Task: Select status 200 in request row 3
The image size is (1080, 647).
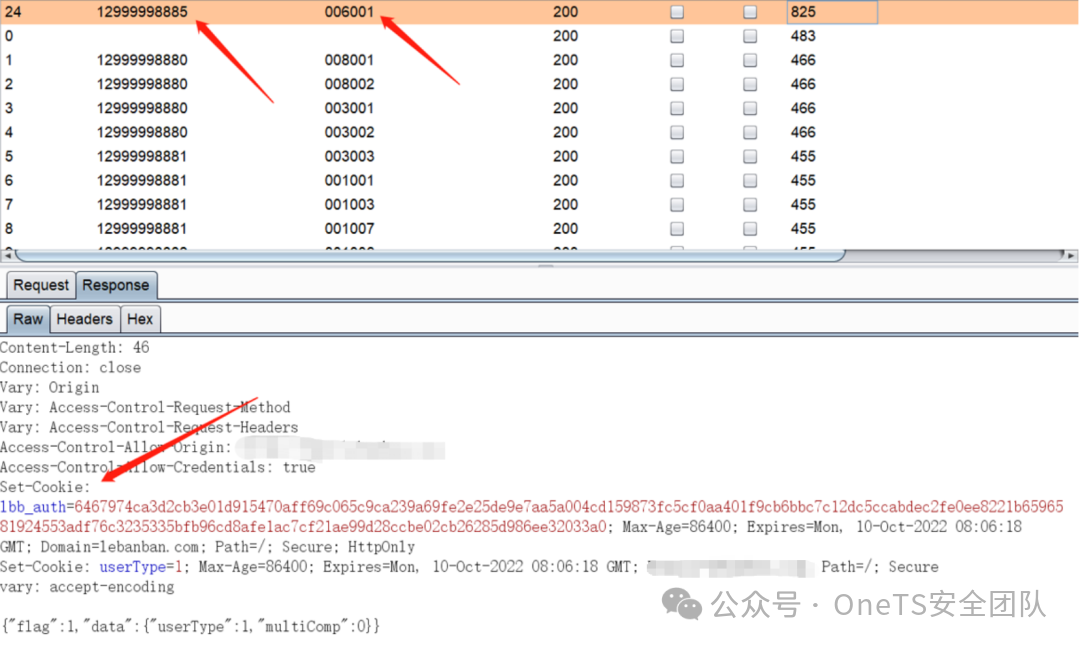Action: (565, 108)
